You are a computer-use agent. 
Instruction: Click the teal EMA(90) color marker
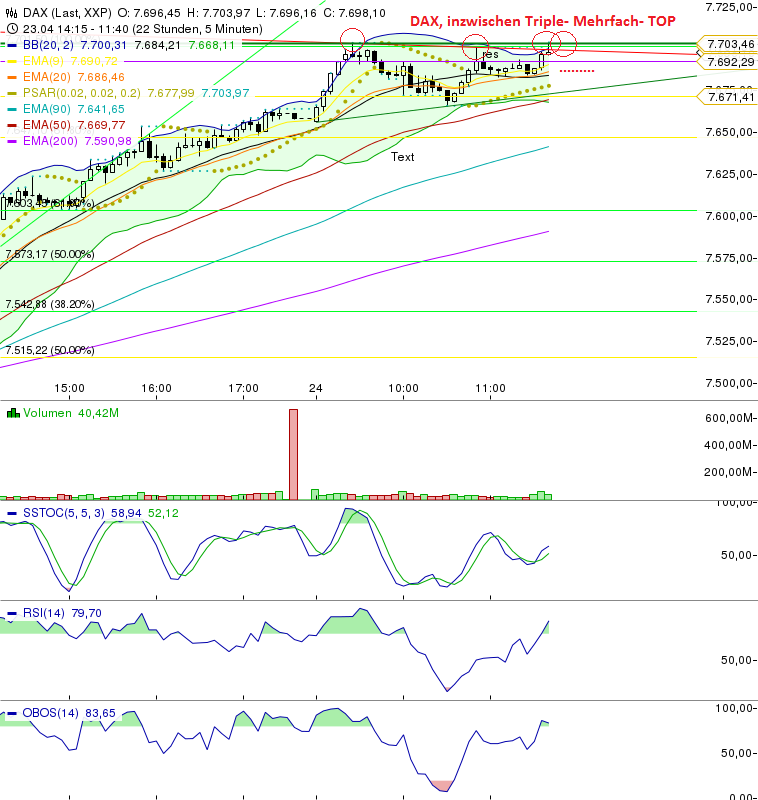(12, 109)
